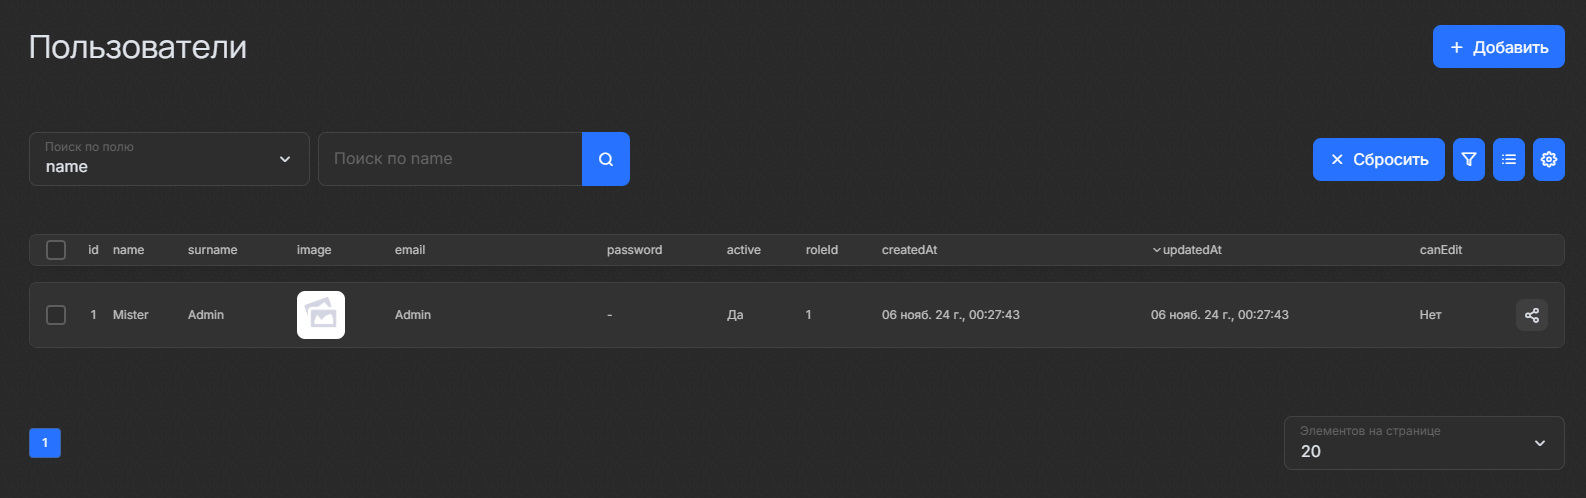Screen dimensions: 1586x498
Task: Check the checkbox for Mister Admin row
Action: (56, 315)
